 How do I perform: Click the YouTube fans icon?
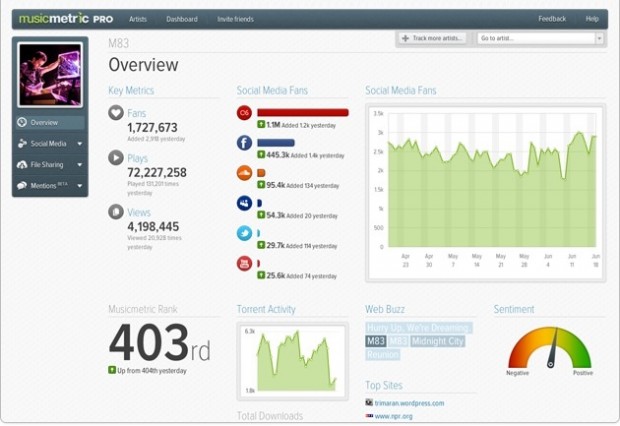[x=243, y=263]
